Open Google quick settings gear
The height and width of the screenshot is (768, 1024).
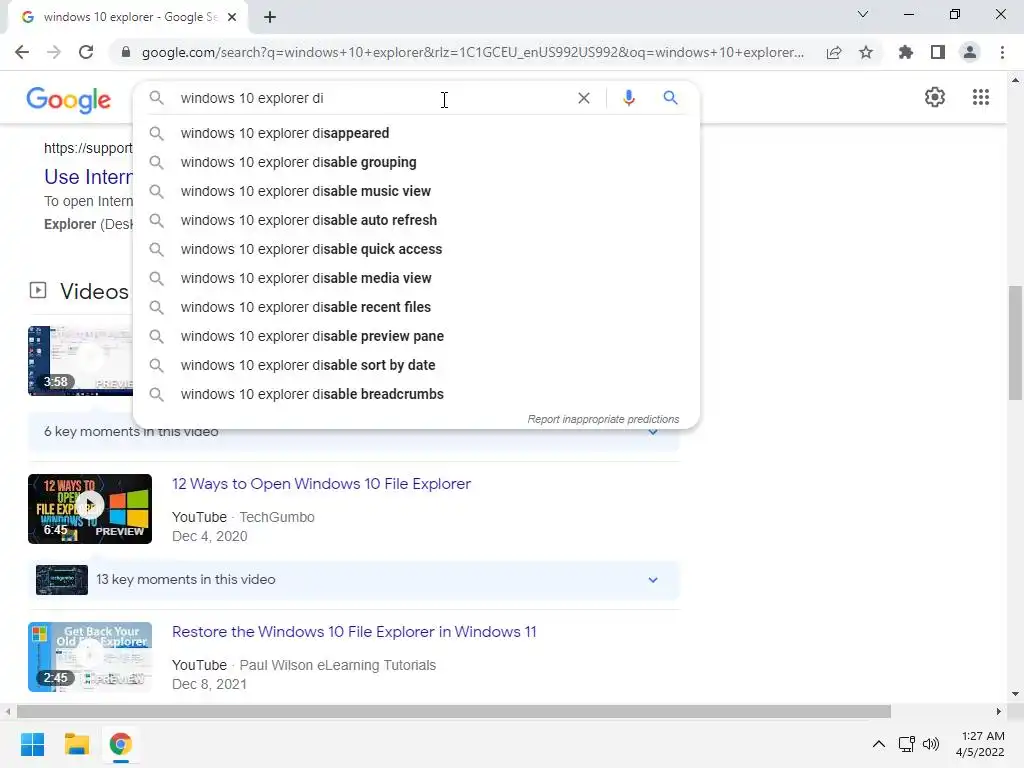(x=935, y=97)
